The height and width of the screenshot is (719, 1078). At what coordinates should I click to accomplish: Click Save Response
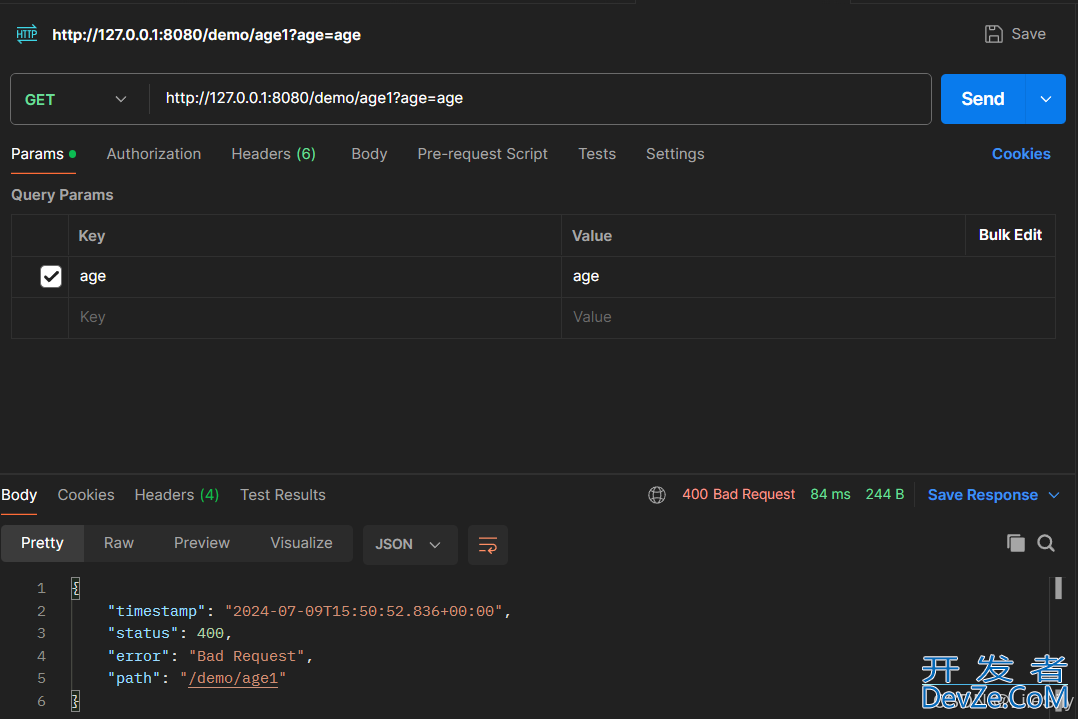982,495
